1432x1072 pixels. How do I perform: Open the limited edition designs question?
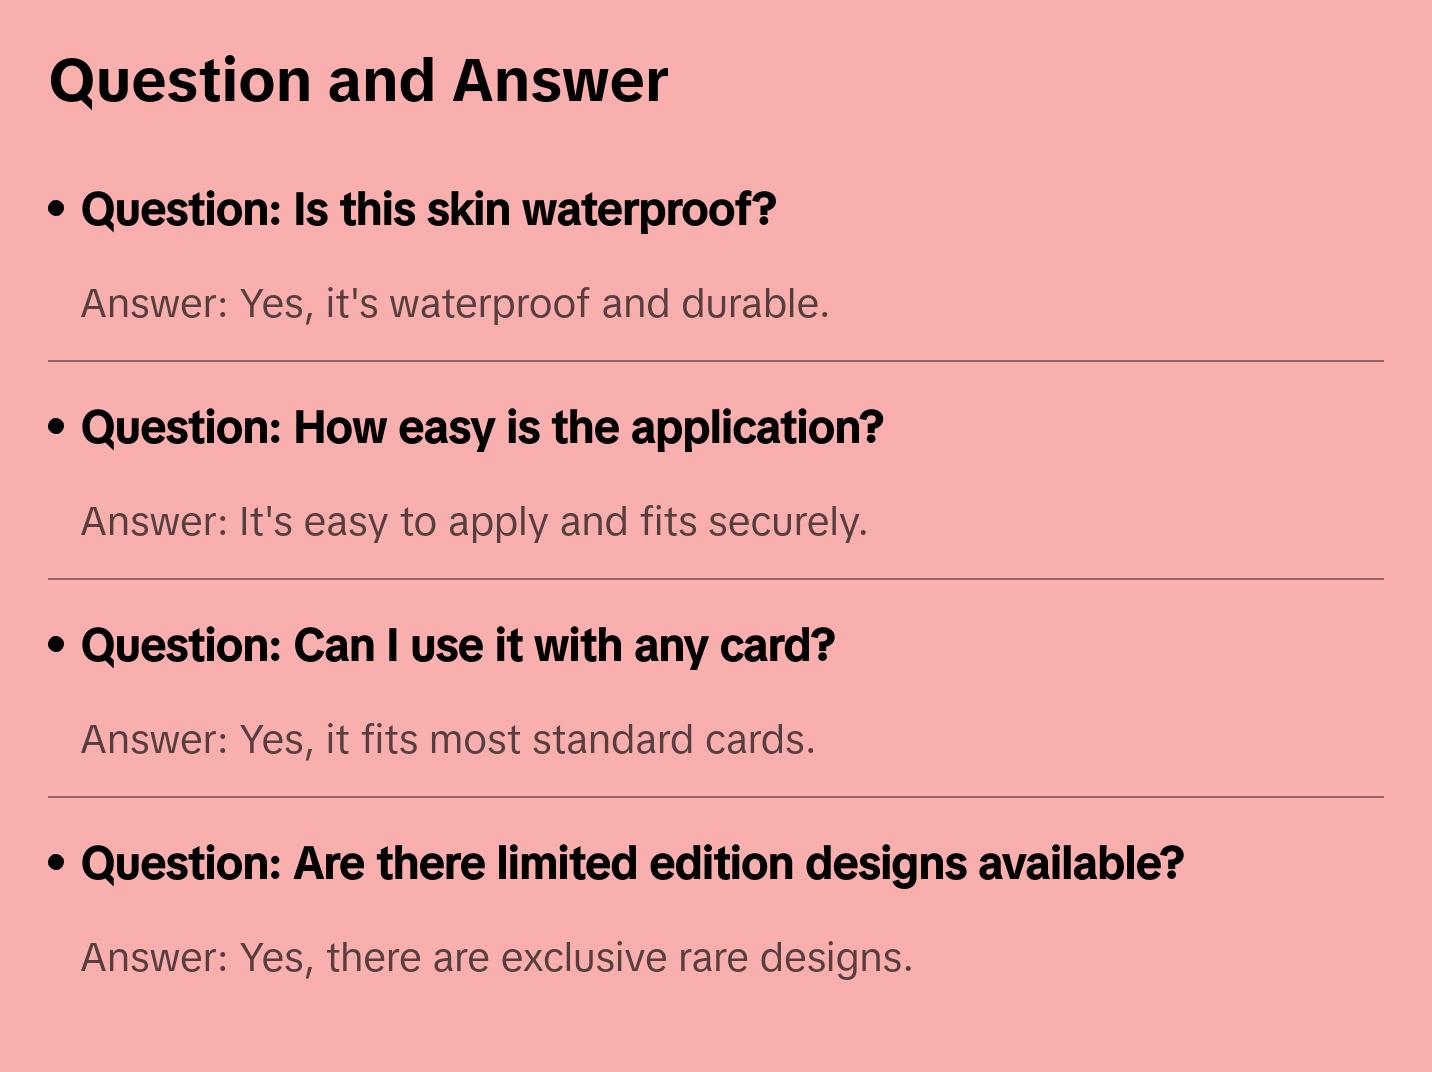pyautogui.click(x=632, y=864)
